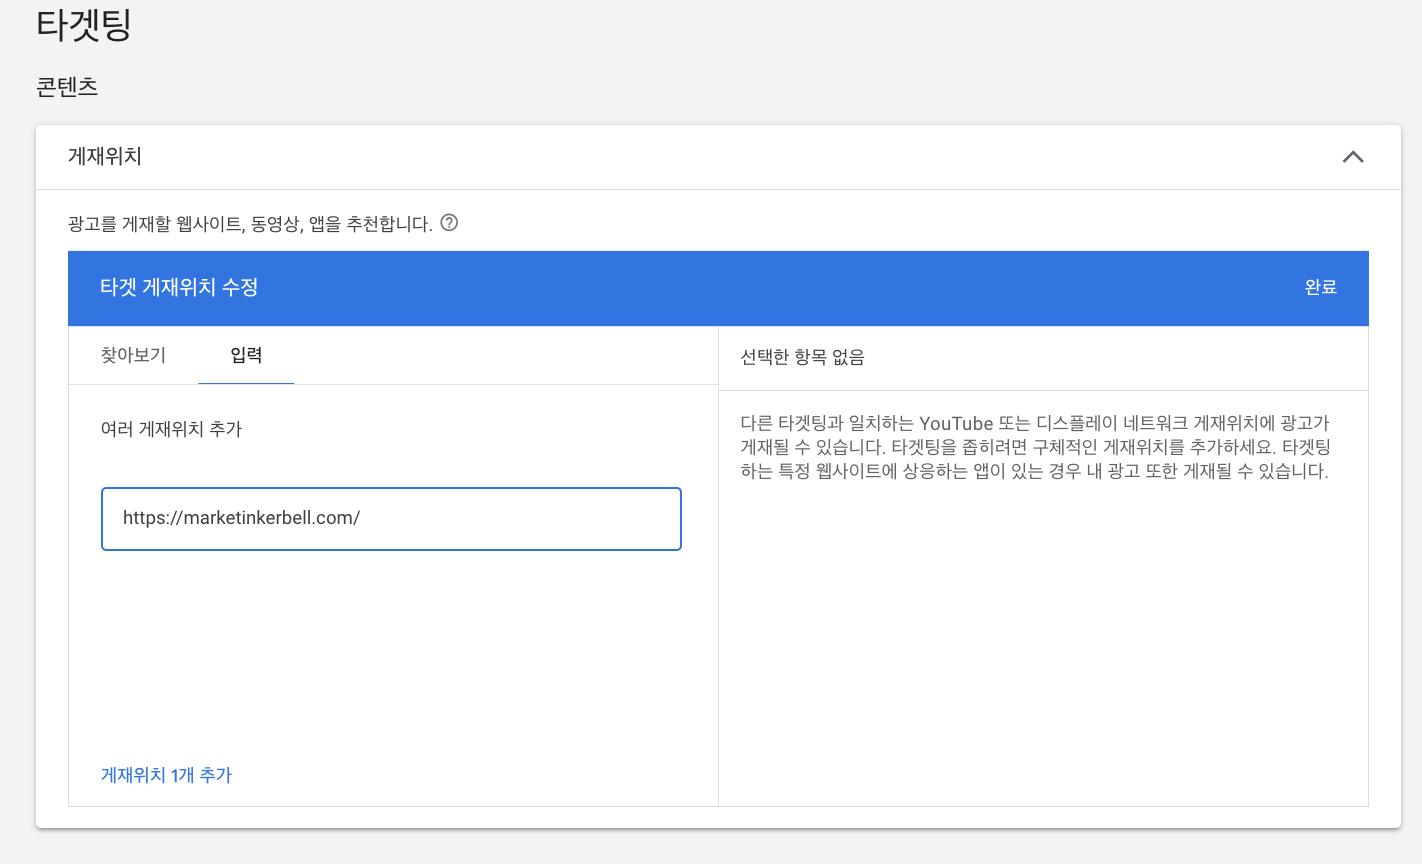1422x864 pixels.
Task: Click the help question mark icon beside the placement description
Action: coord(449,222)
